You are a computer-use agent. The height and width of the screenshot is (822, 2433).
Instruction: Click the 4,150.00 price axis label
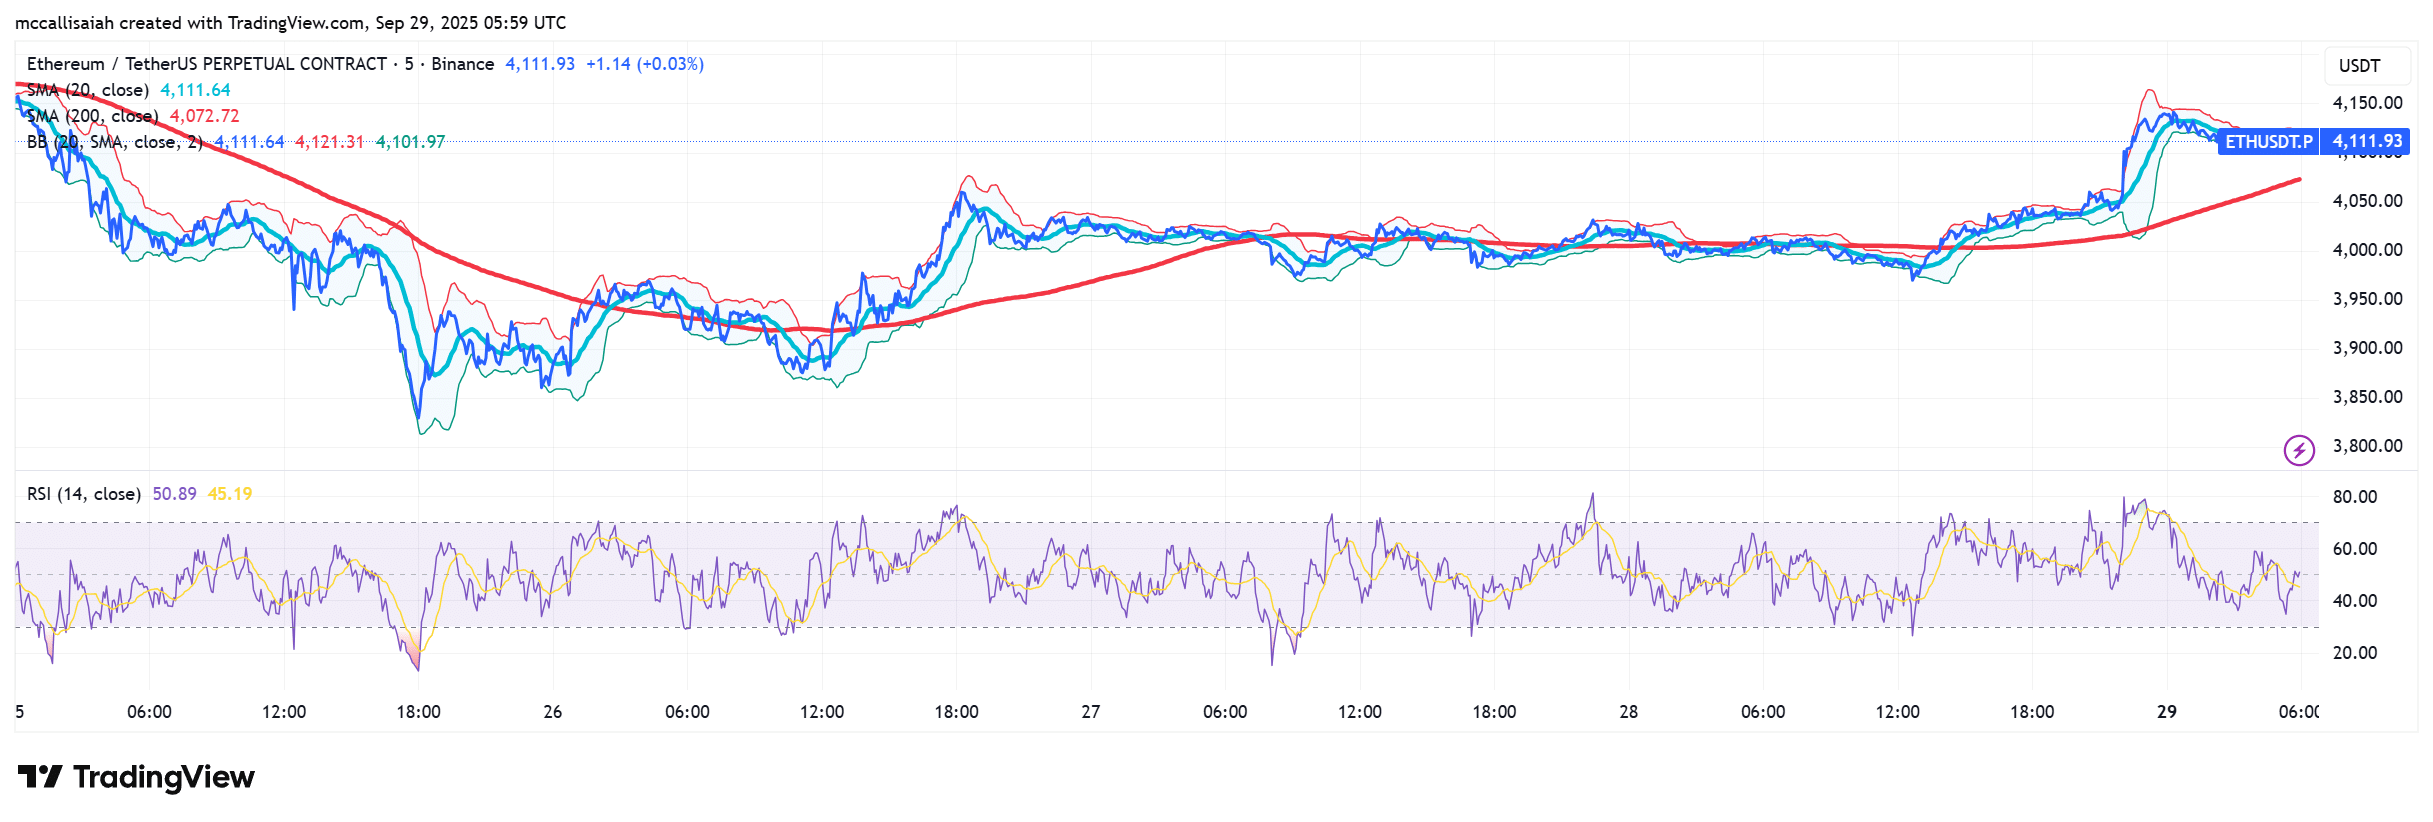click(2367, 103)
